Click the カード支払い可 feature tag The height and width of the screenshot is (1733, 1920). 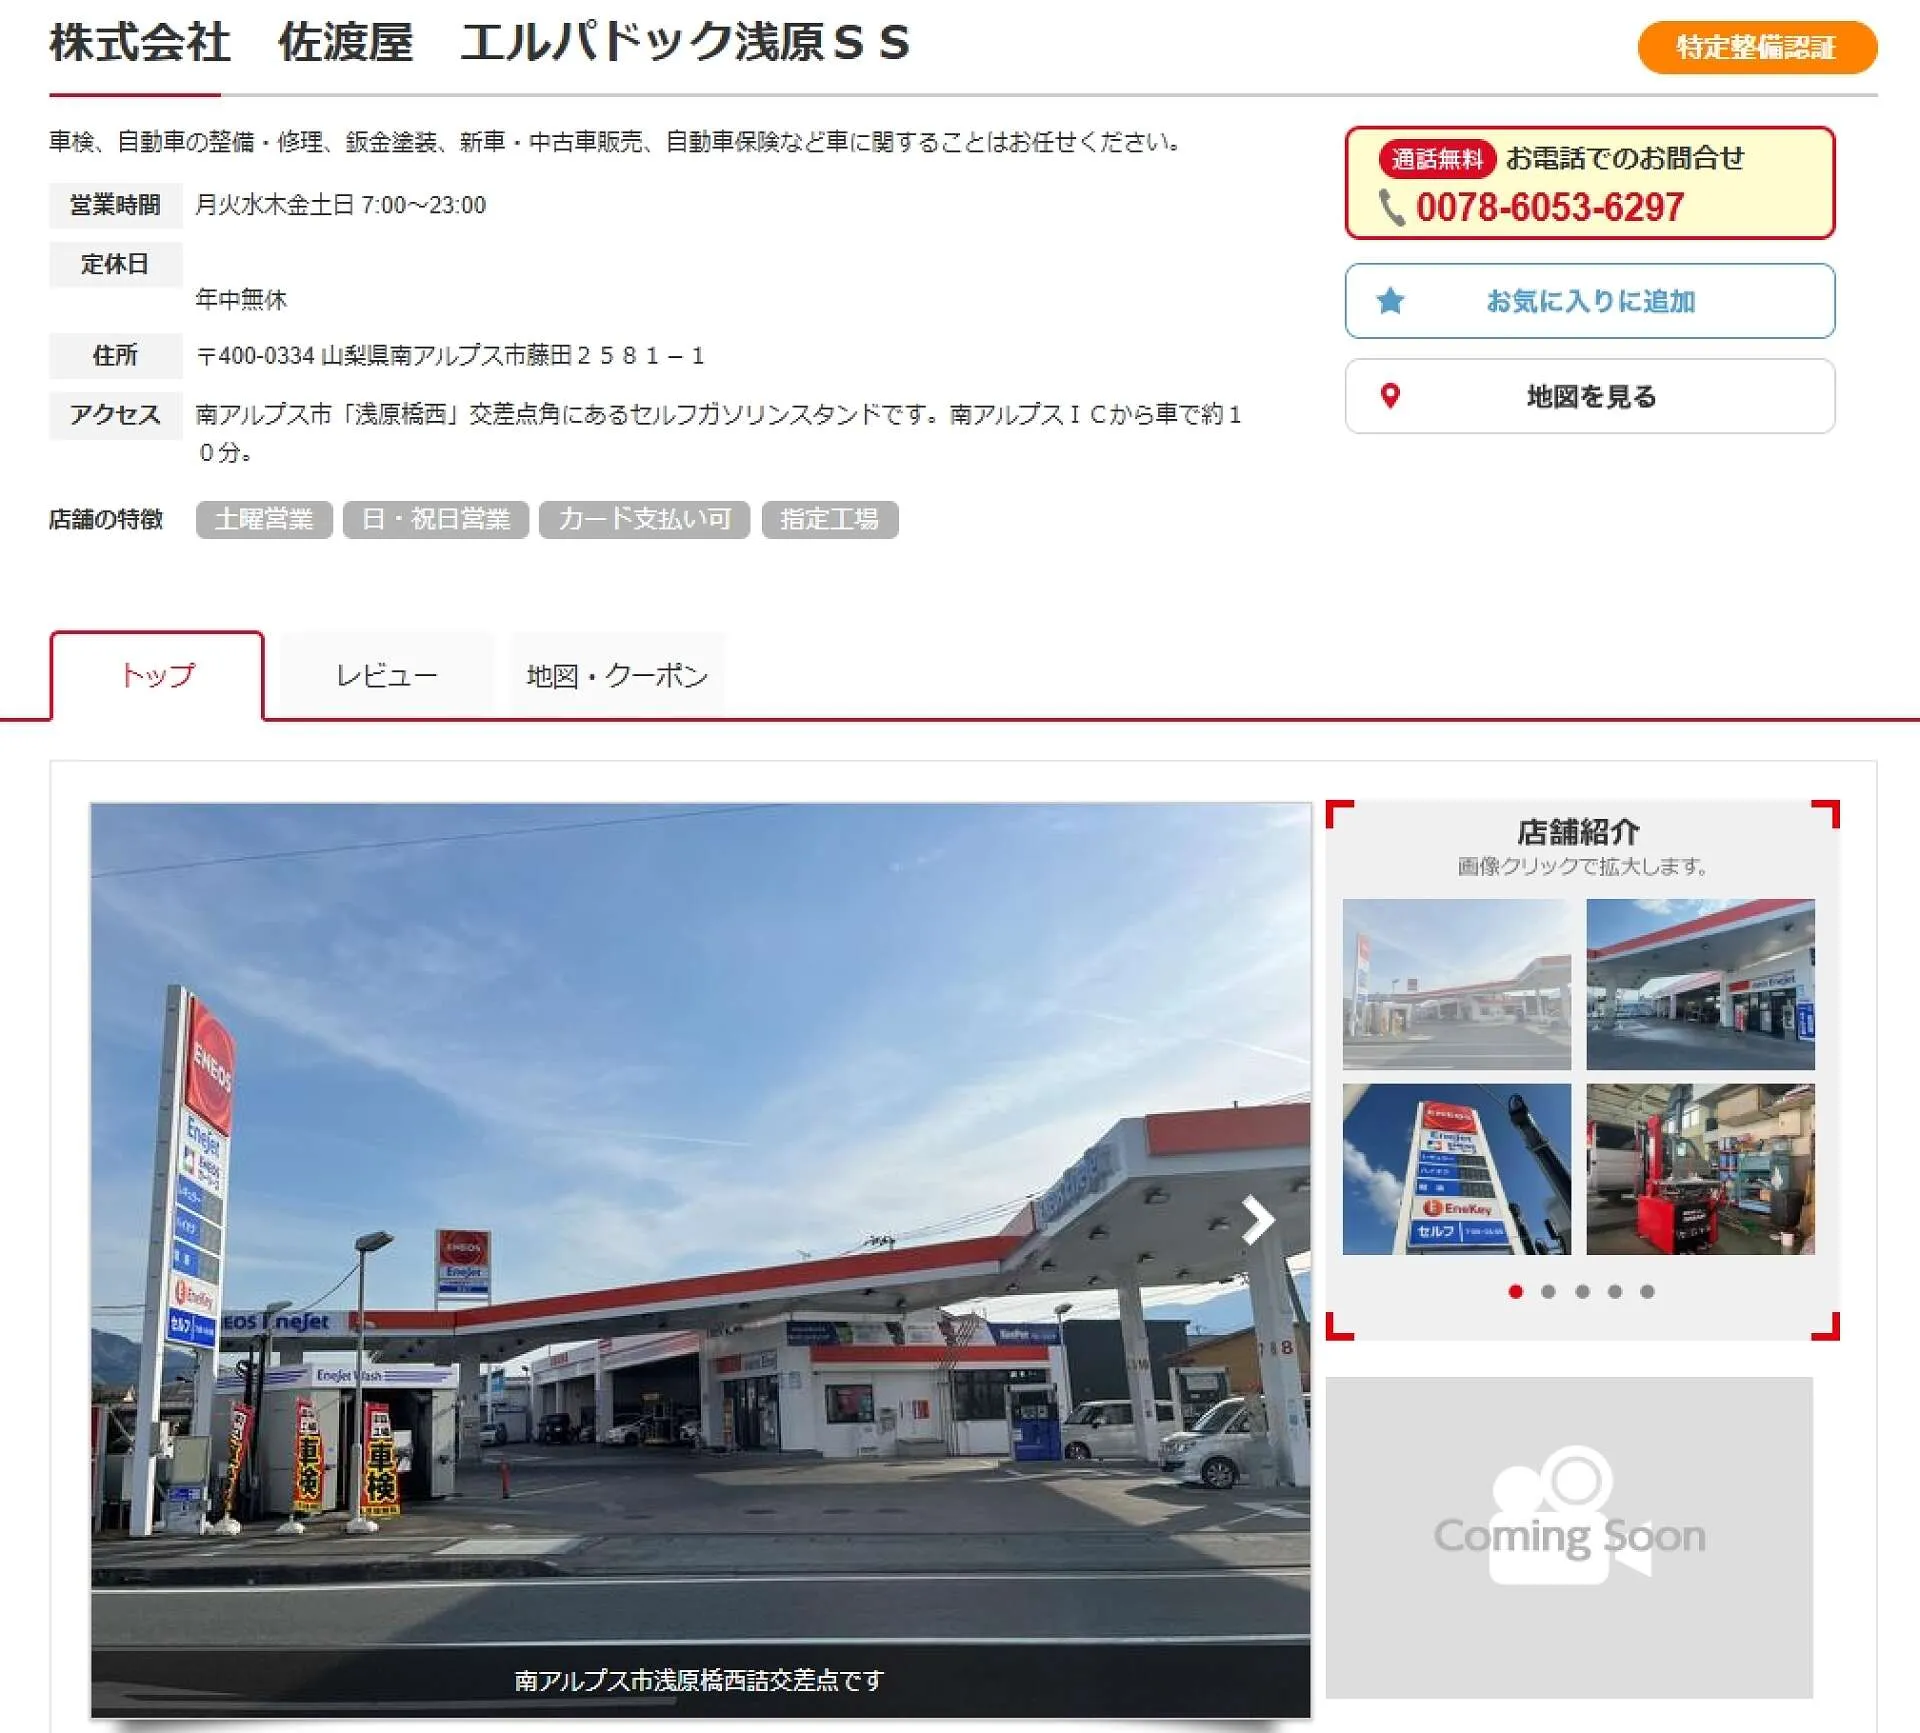click(x=644, y=520)
